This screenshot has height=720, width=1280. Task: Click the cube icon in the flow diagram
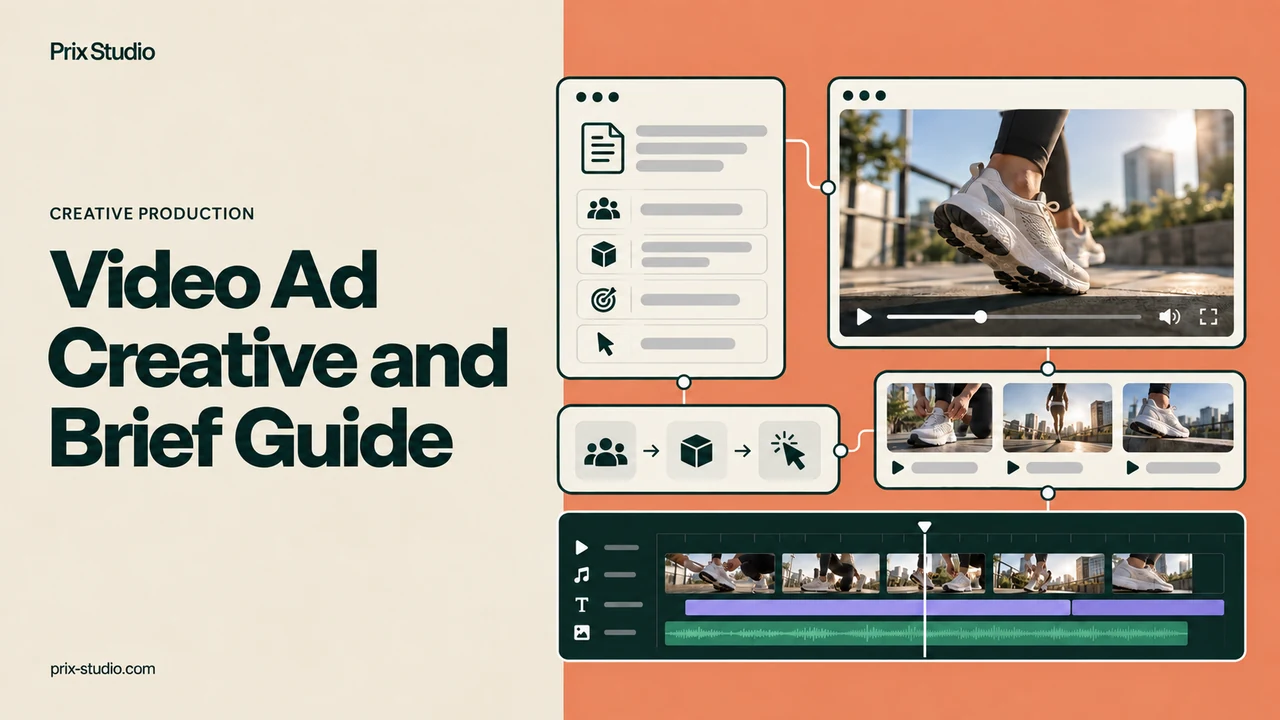(x=695, y=451)
